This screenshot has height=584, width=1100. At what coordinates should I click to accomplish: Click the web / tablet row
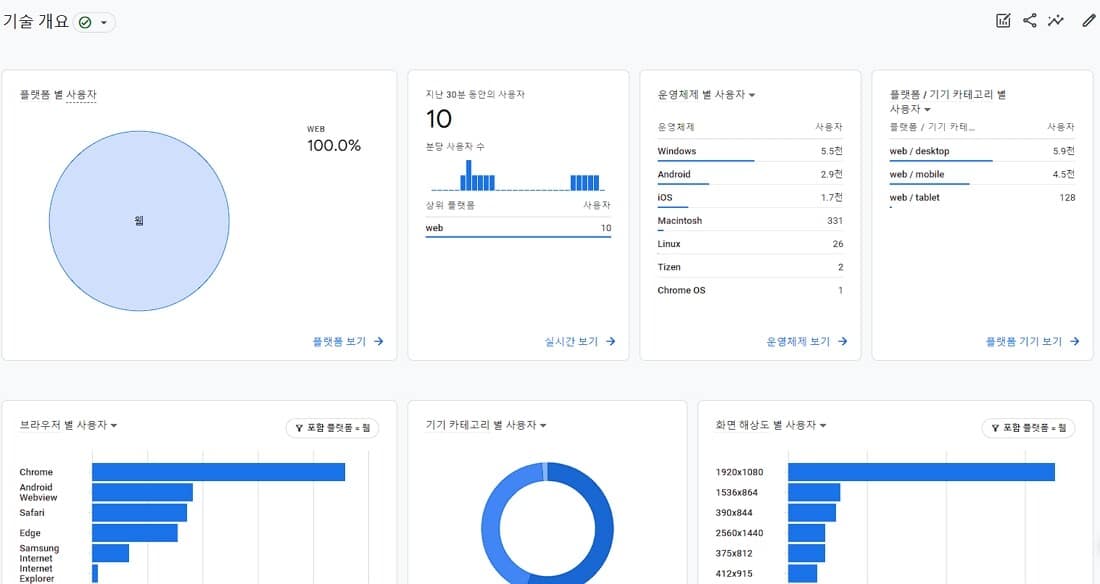(x=982, y=197)
